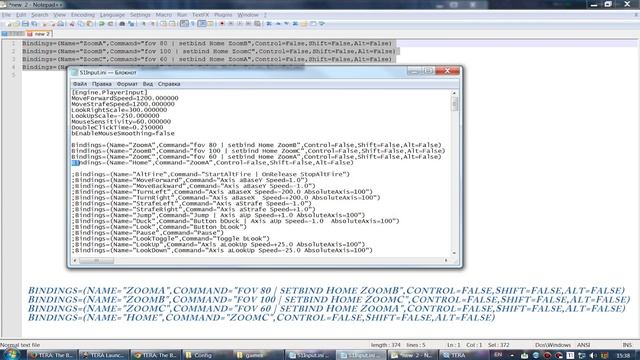Toggle synchronized vertical scrolling icon
The height and width of the screenshot is (360, 640).
coord(163,24)
